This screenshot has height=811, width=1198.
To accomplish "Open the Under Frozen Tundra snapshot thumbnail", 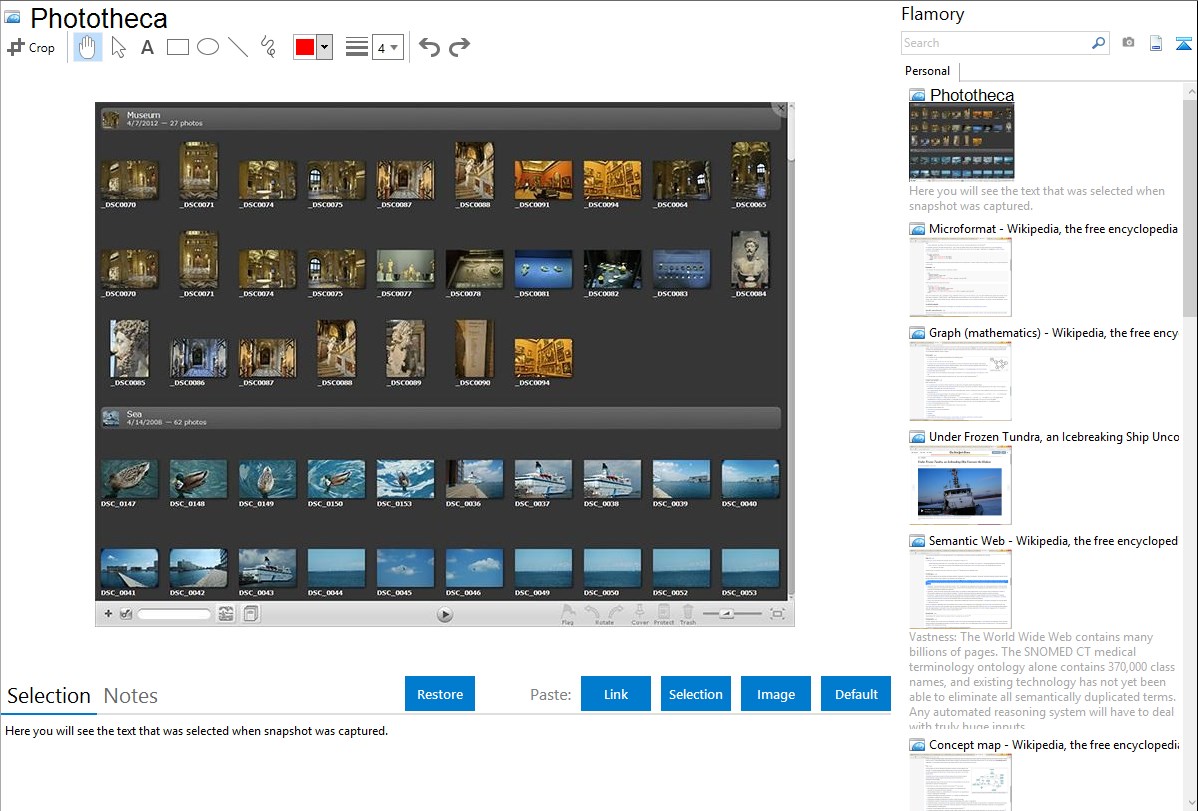I will pyautogui.click(x=960, y=486).
